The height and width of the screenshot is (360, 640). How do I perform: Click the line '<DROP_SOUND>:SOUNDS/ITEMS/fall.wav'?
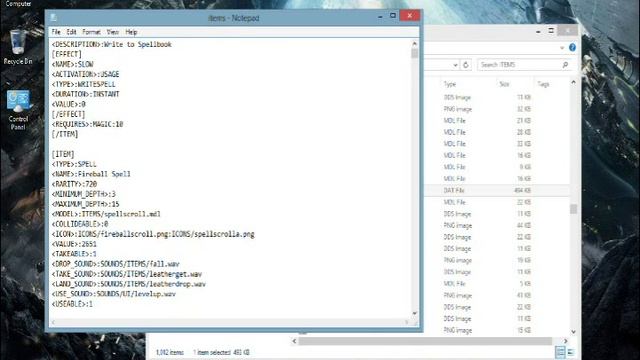click(116, 264)
